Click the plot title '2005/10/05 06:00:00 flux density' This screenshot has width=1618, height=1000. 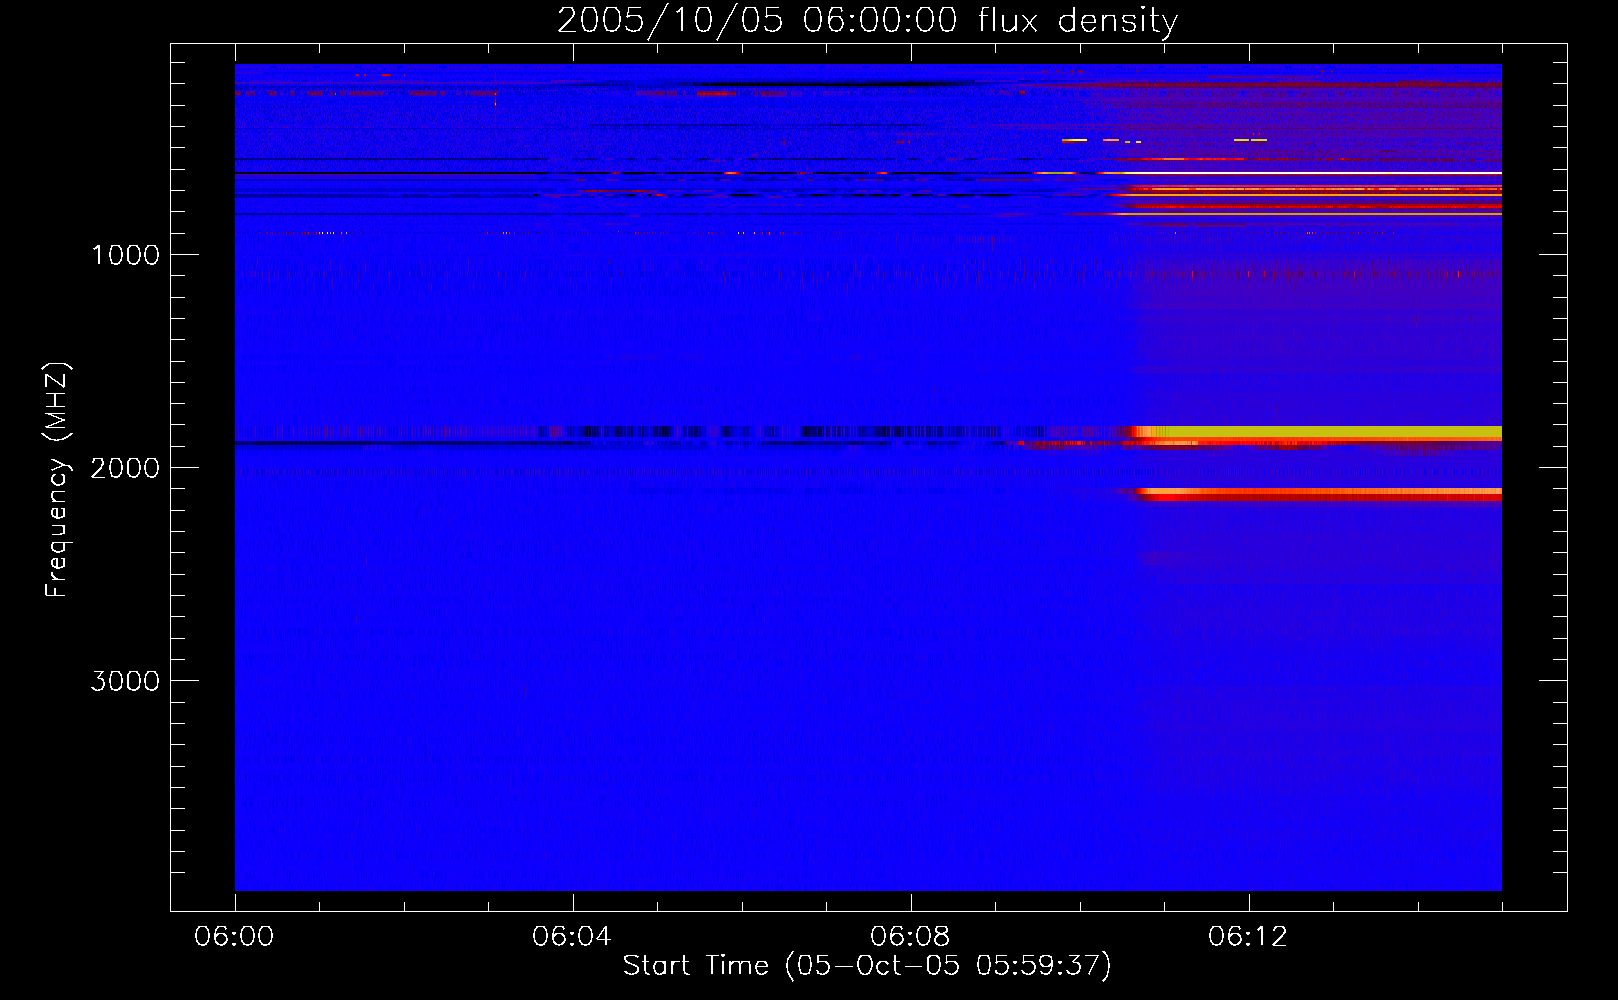pos(867,20)
